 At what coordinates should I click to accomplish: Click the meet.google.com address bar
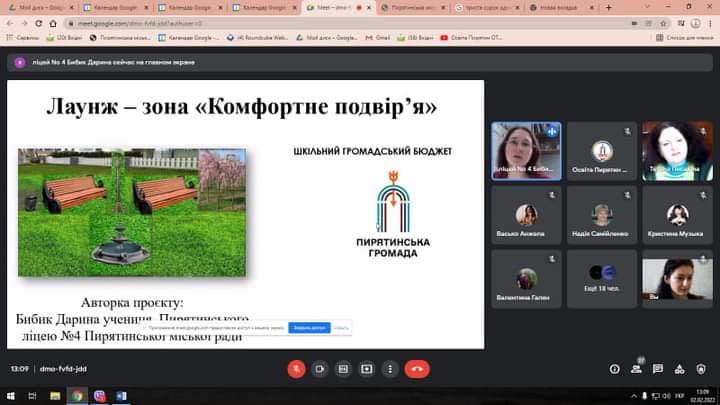point(200,22)
